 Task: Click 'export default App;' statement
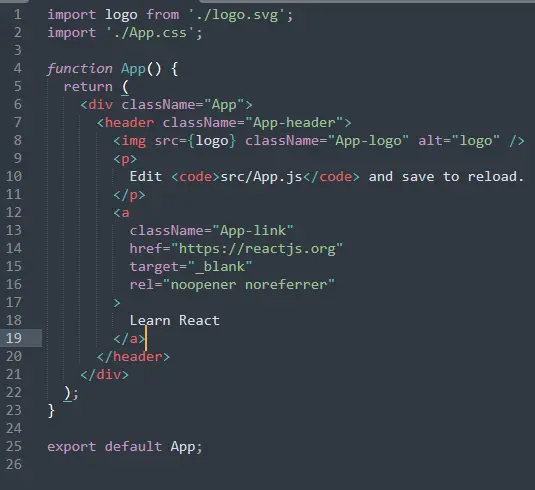125,447
